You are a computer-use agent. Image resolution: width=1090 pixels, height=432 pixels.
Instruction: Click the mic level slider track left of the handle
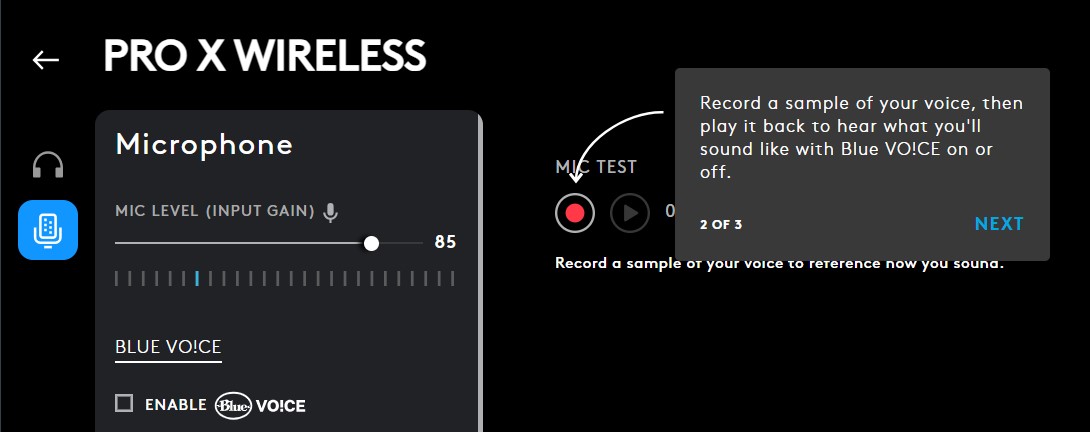(240, 243)
